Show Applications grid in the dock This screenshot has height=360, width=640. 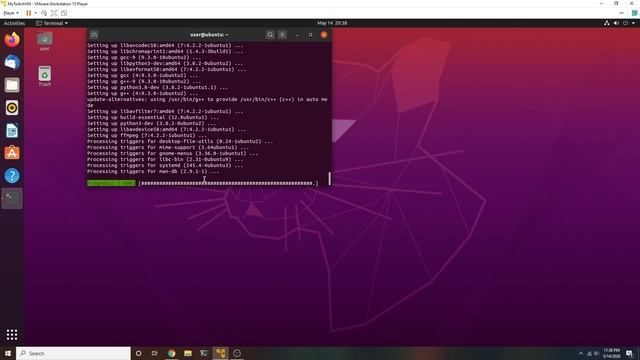(12, 335)
